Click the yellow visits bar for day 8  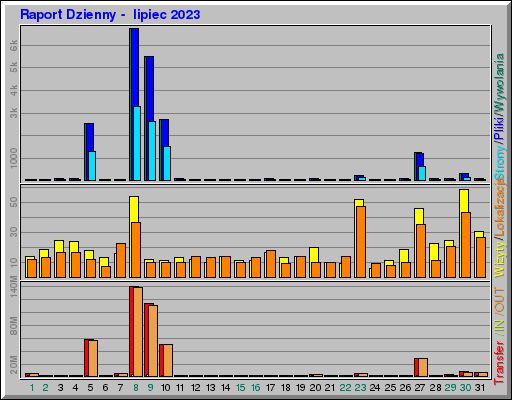134,209
